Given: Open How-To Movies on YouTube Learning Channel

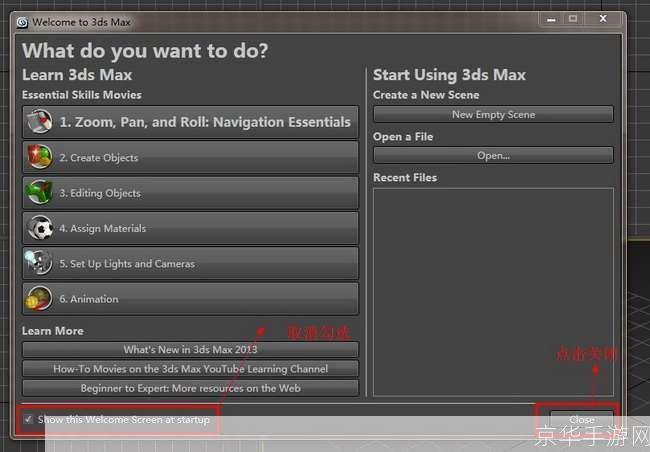Looking at the screenshot, I should 190,369.
